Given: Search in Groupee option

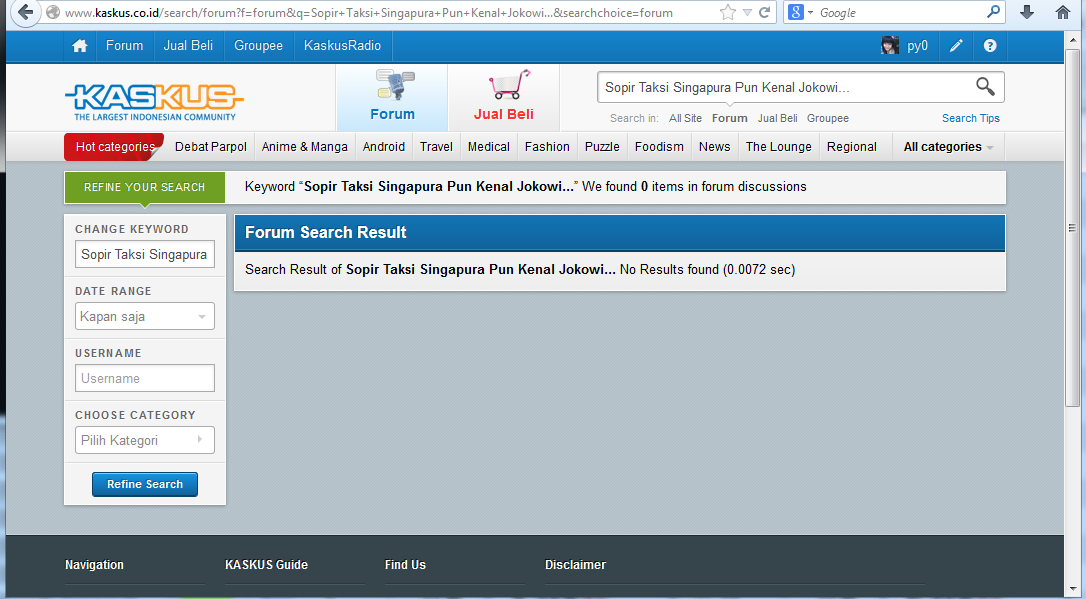Looking at the screenshot, I should point(828,118).
